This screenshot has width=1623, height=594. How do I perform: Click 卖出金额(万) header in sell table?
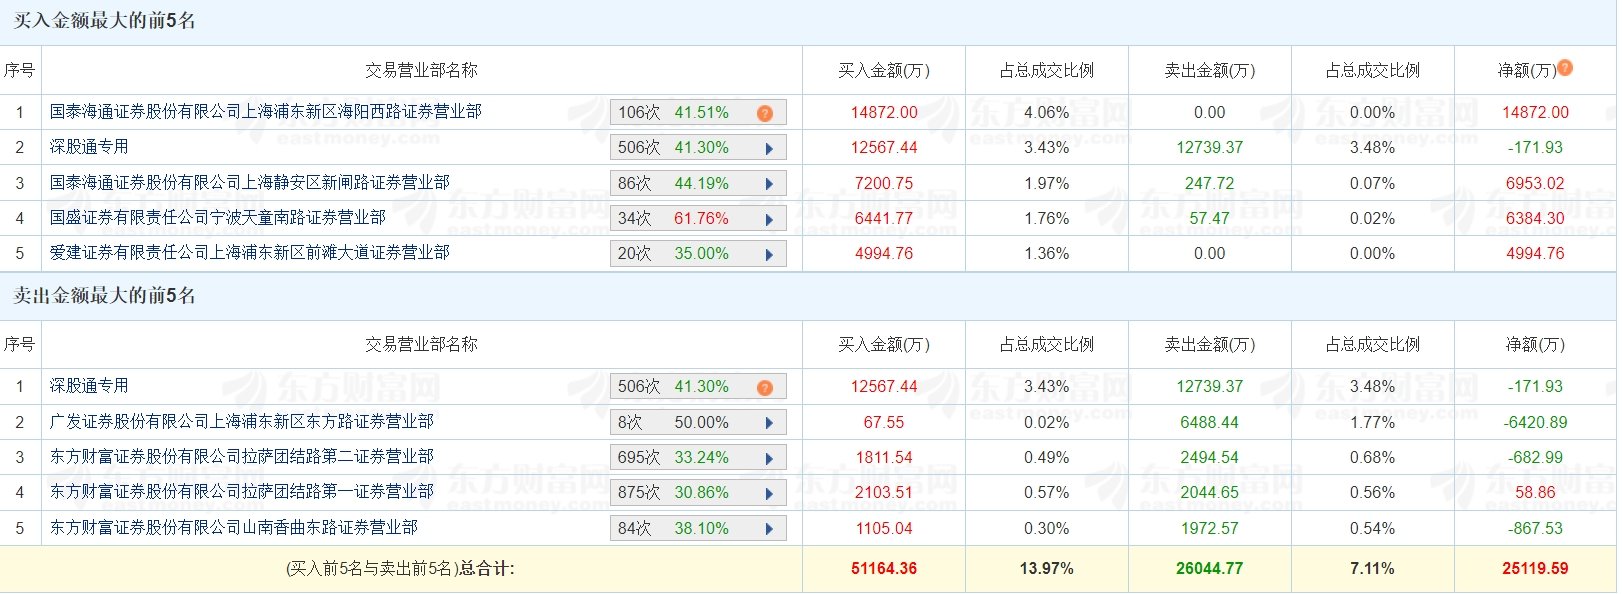tap(1210, 344)
